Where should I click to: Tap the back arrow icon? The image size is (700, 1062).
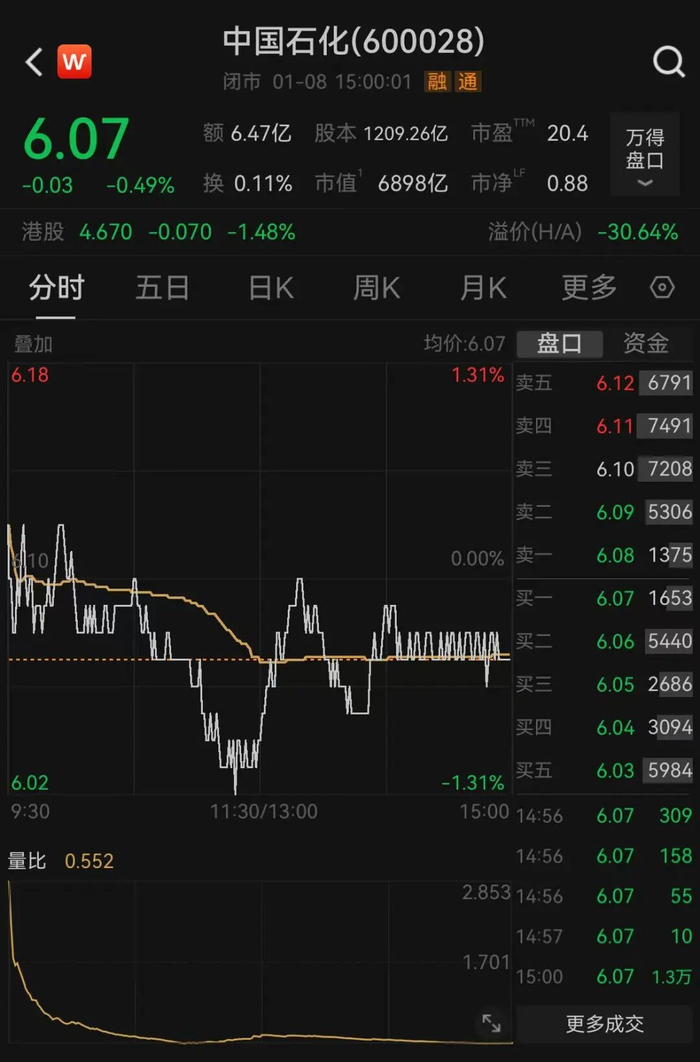pos(35,62)
